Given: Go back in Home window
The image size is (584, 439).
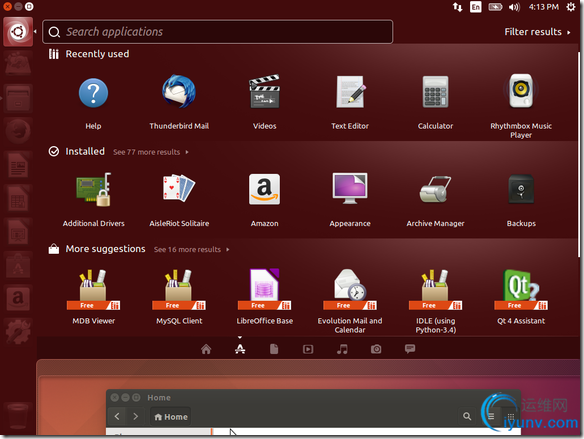Looking at the screenshot, I should coord(117,416).
